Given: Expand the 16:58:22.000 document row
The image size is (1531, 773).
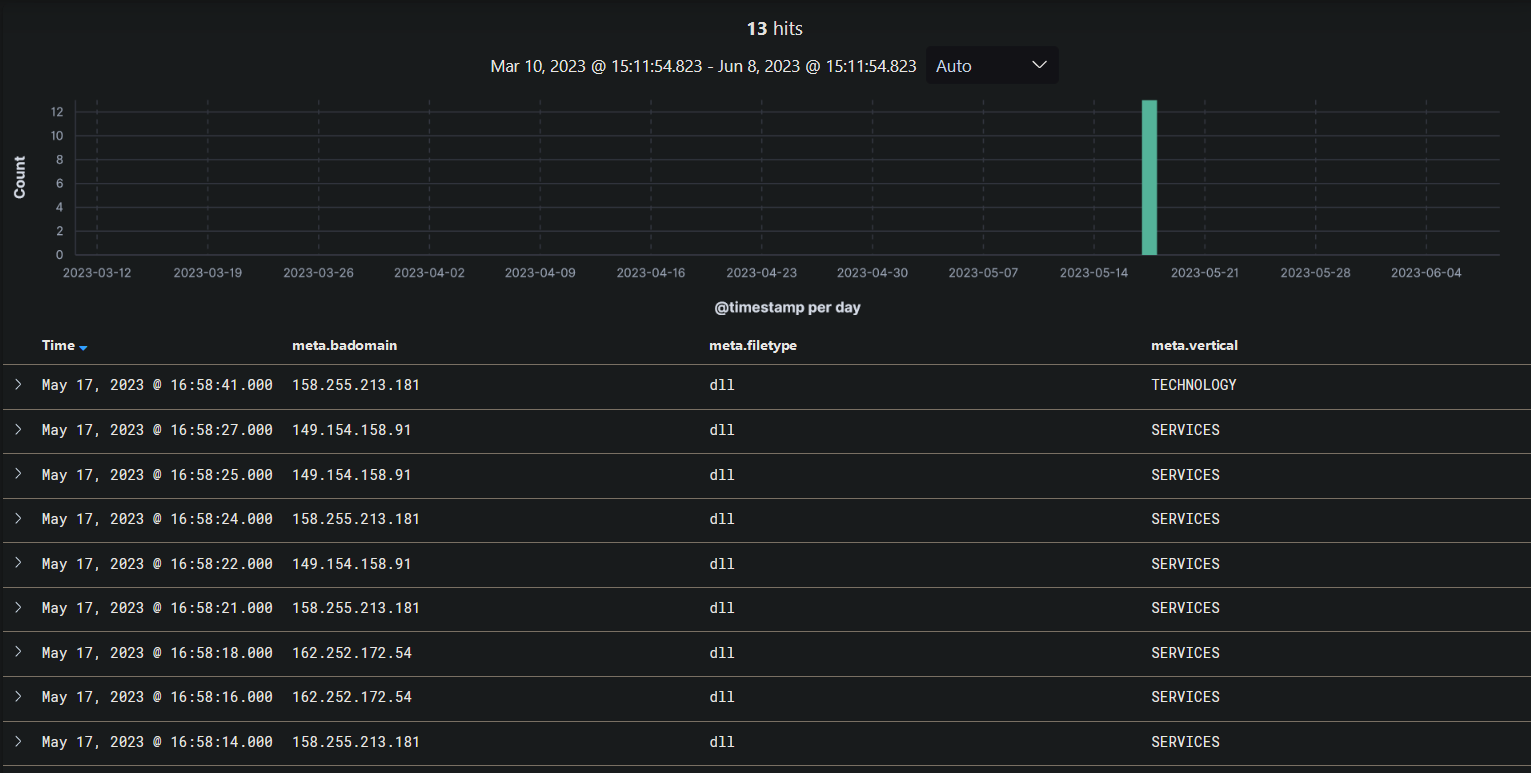Looking at the screenshot, I should [x=18, y=564].
